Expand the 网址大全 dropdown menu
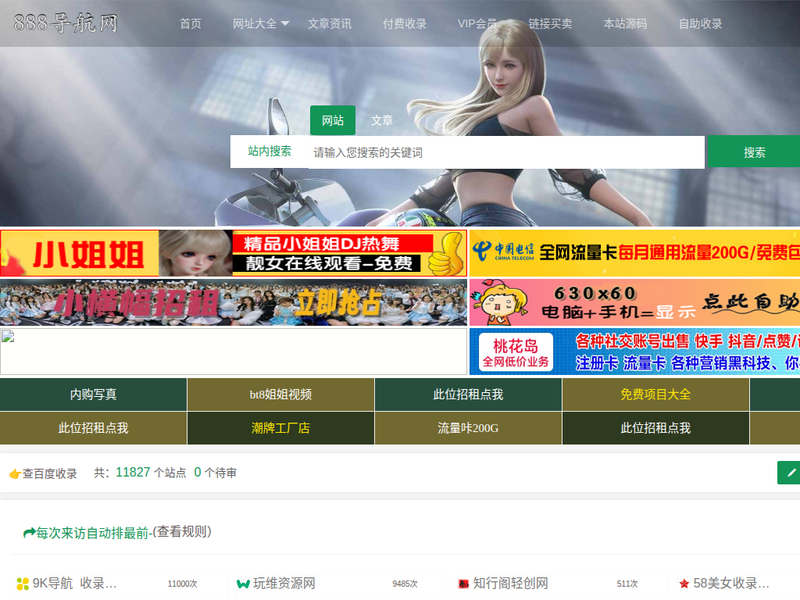Viewport: 800px width, 600px height. [x=261, y=23]
